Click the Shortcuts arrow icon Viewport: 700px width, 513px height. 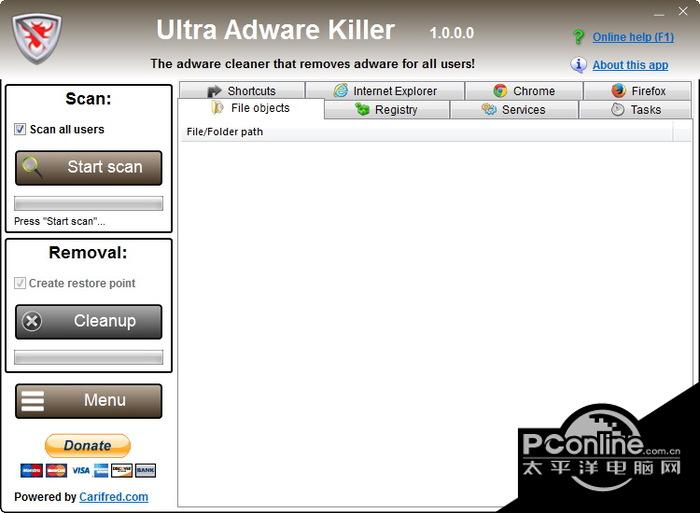coord(214,91)
